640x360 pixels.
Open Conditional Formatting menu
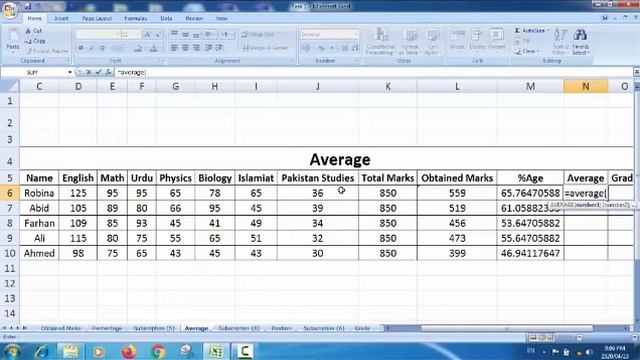(x=381, y=41)
